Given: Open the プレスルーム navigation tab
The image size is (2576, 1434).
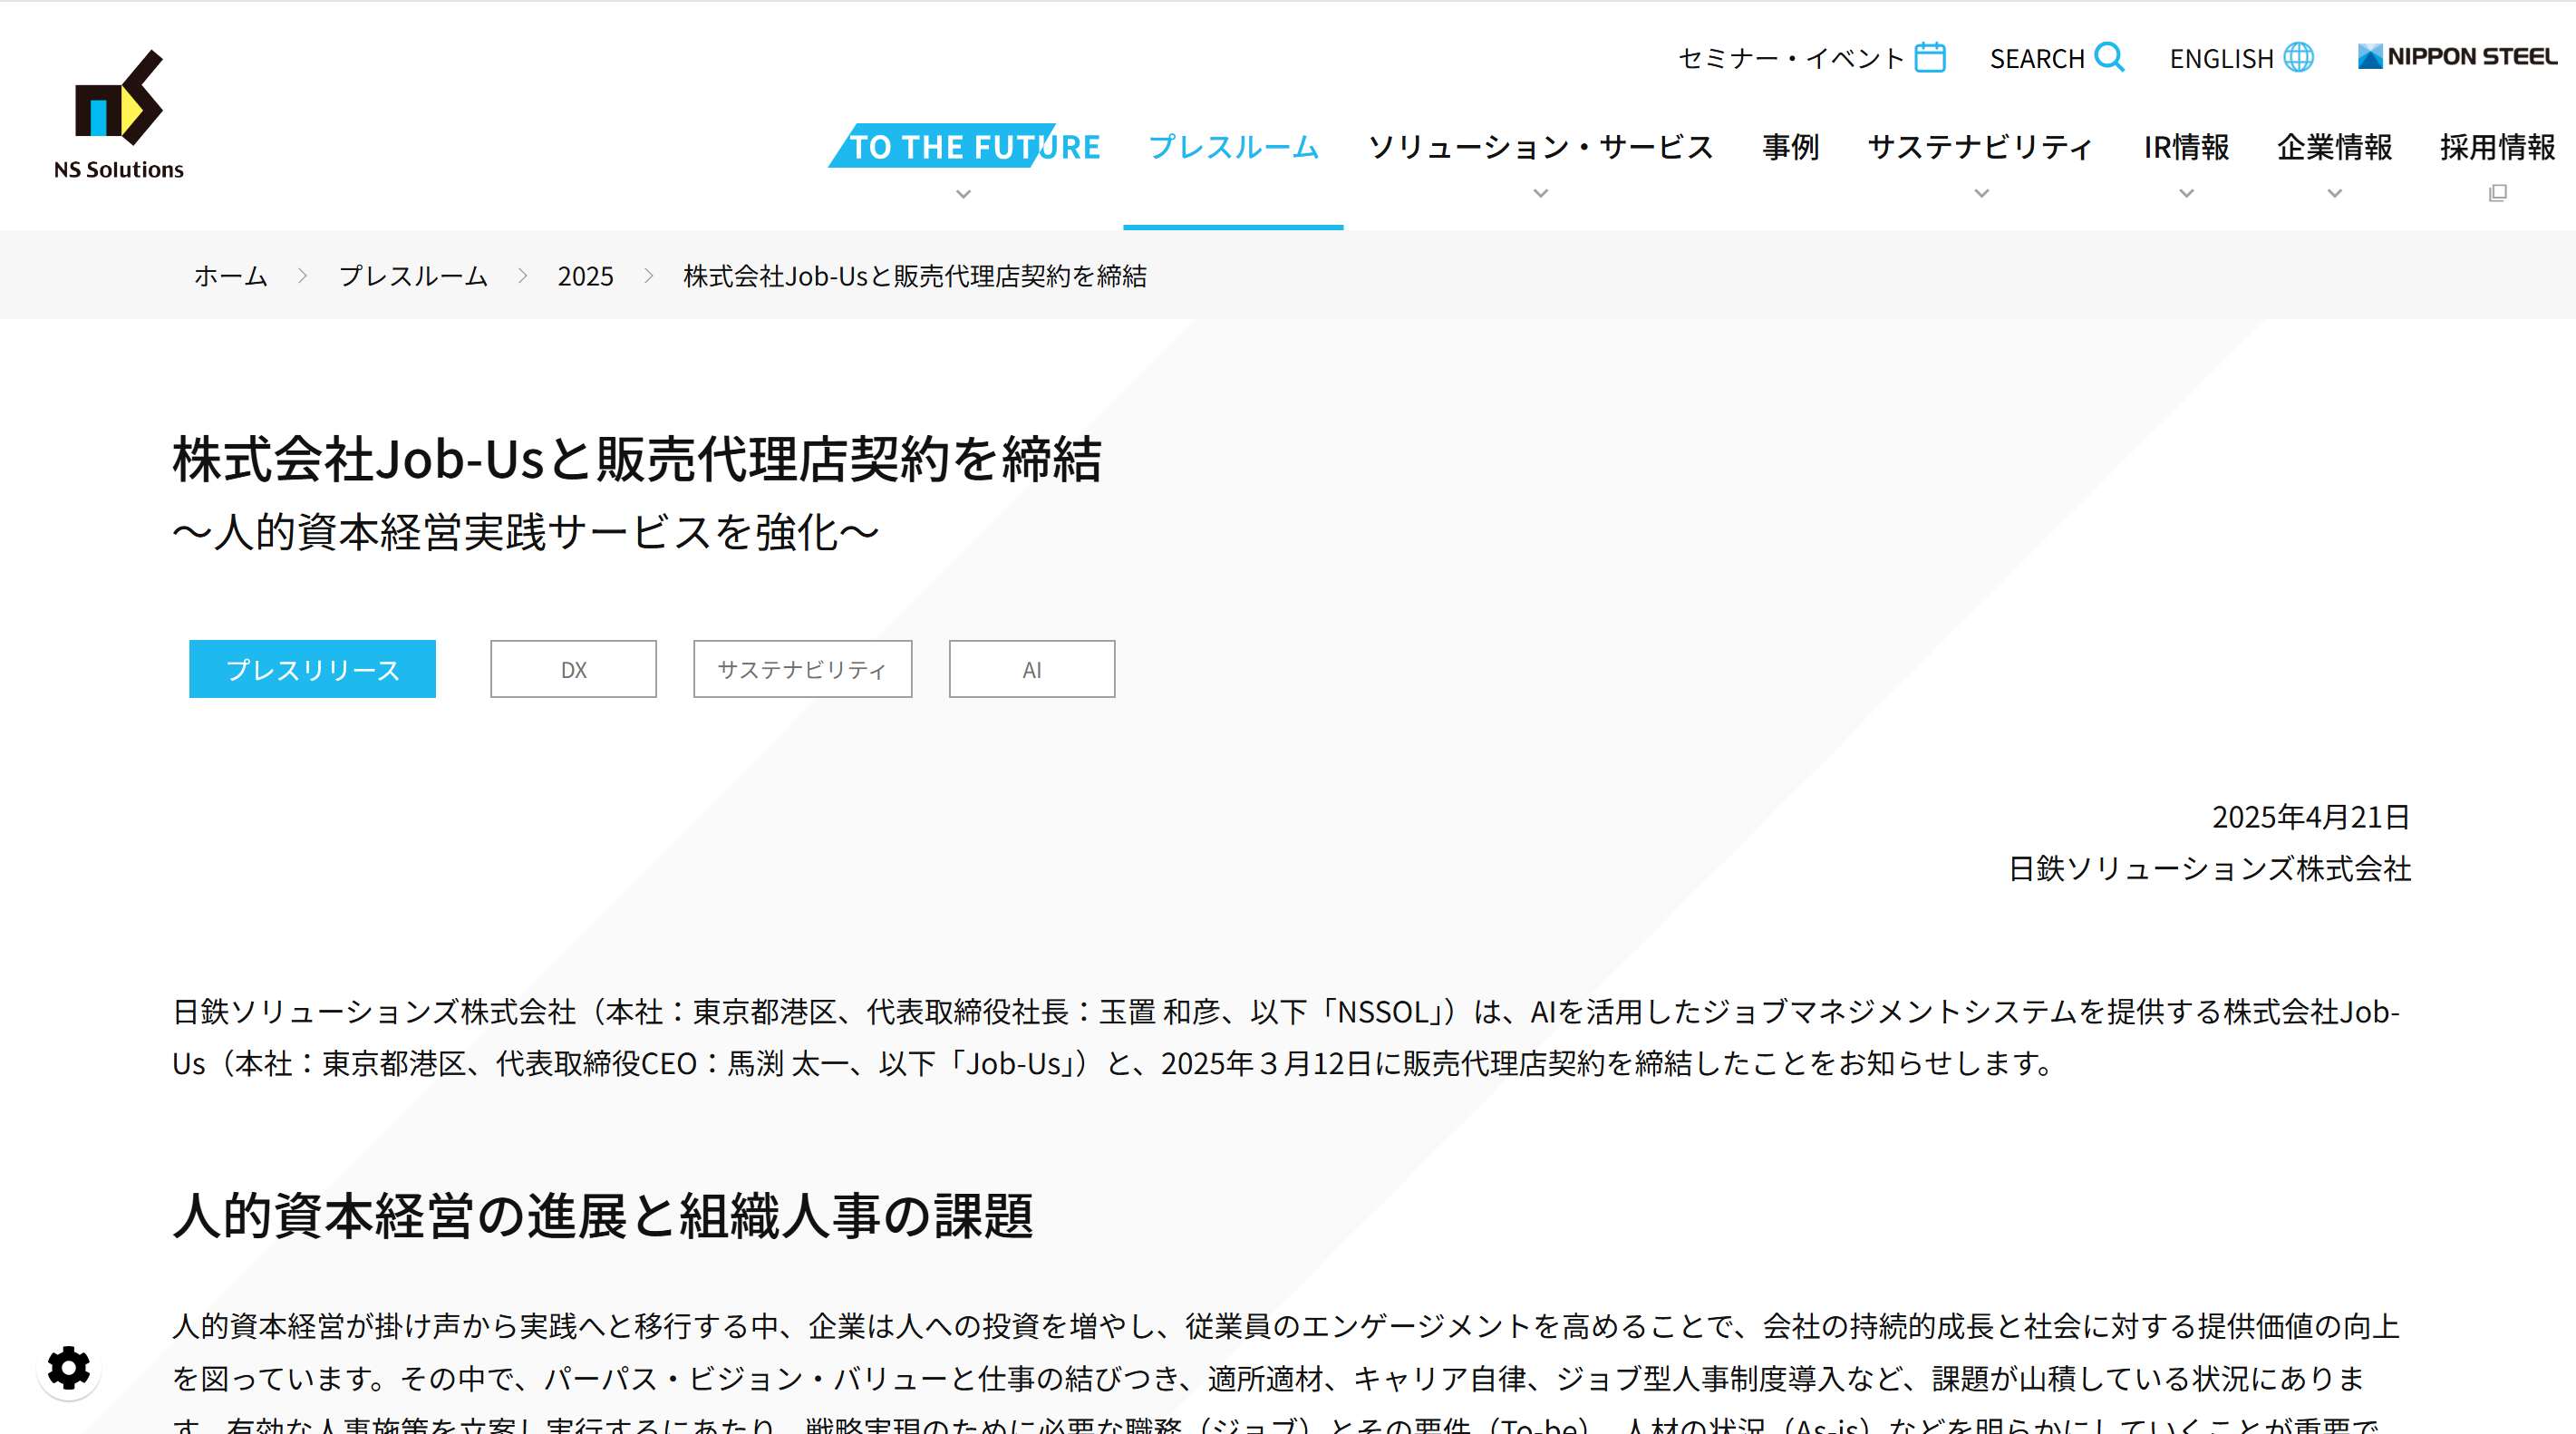Looking at the screenshot, I should tap(1233, 147).
